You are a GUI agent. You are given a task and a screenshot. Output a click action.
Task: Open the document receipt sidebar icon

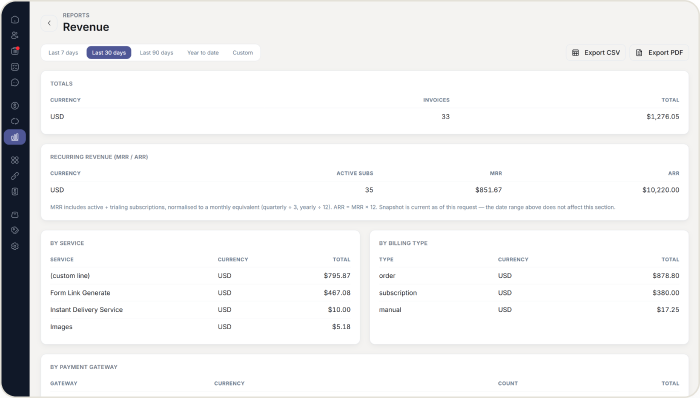point(15,191)
